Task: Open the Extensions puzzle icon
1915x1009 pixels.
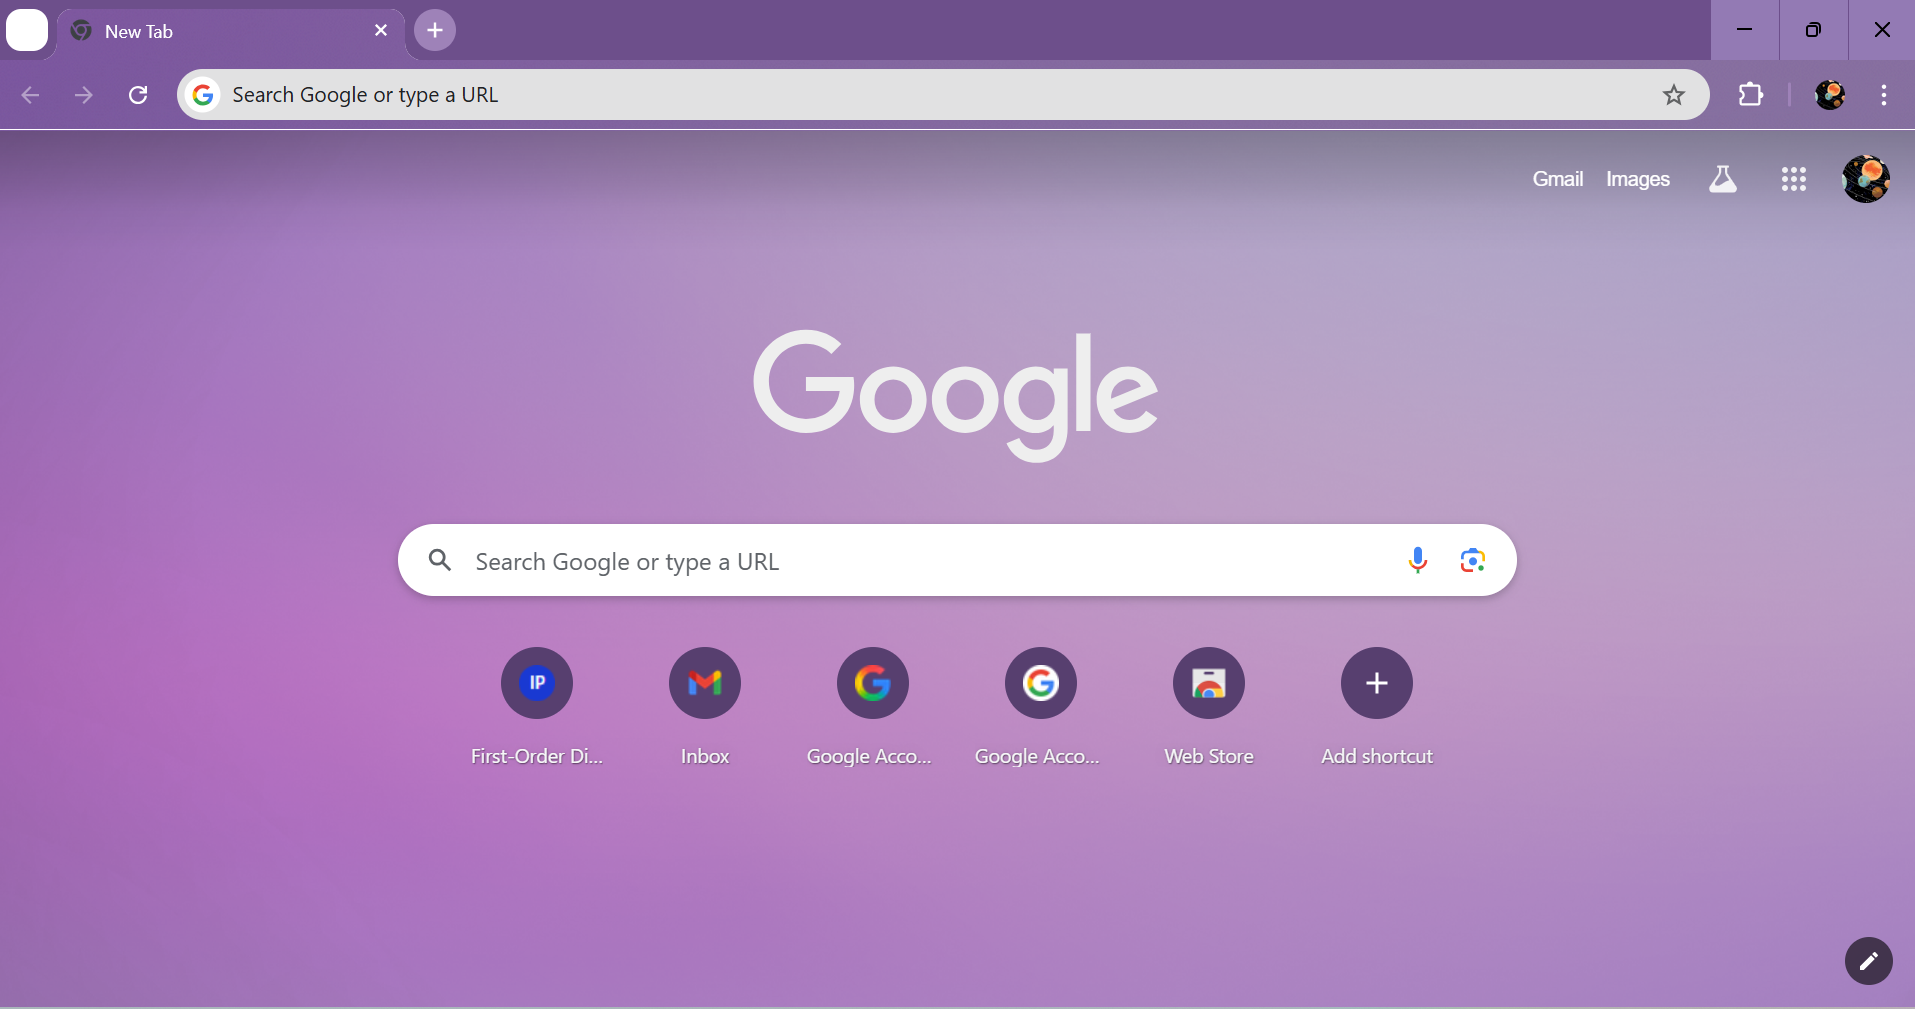Action: tap(1751, 95)
